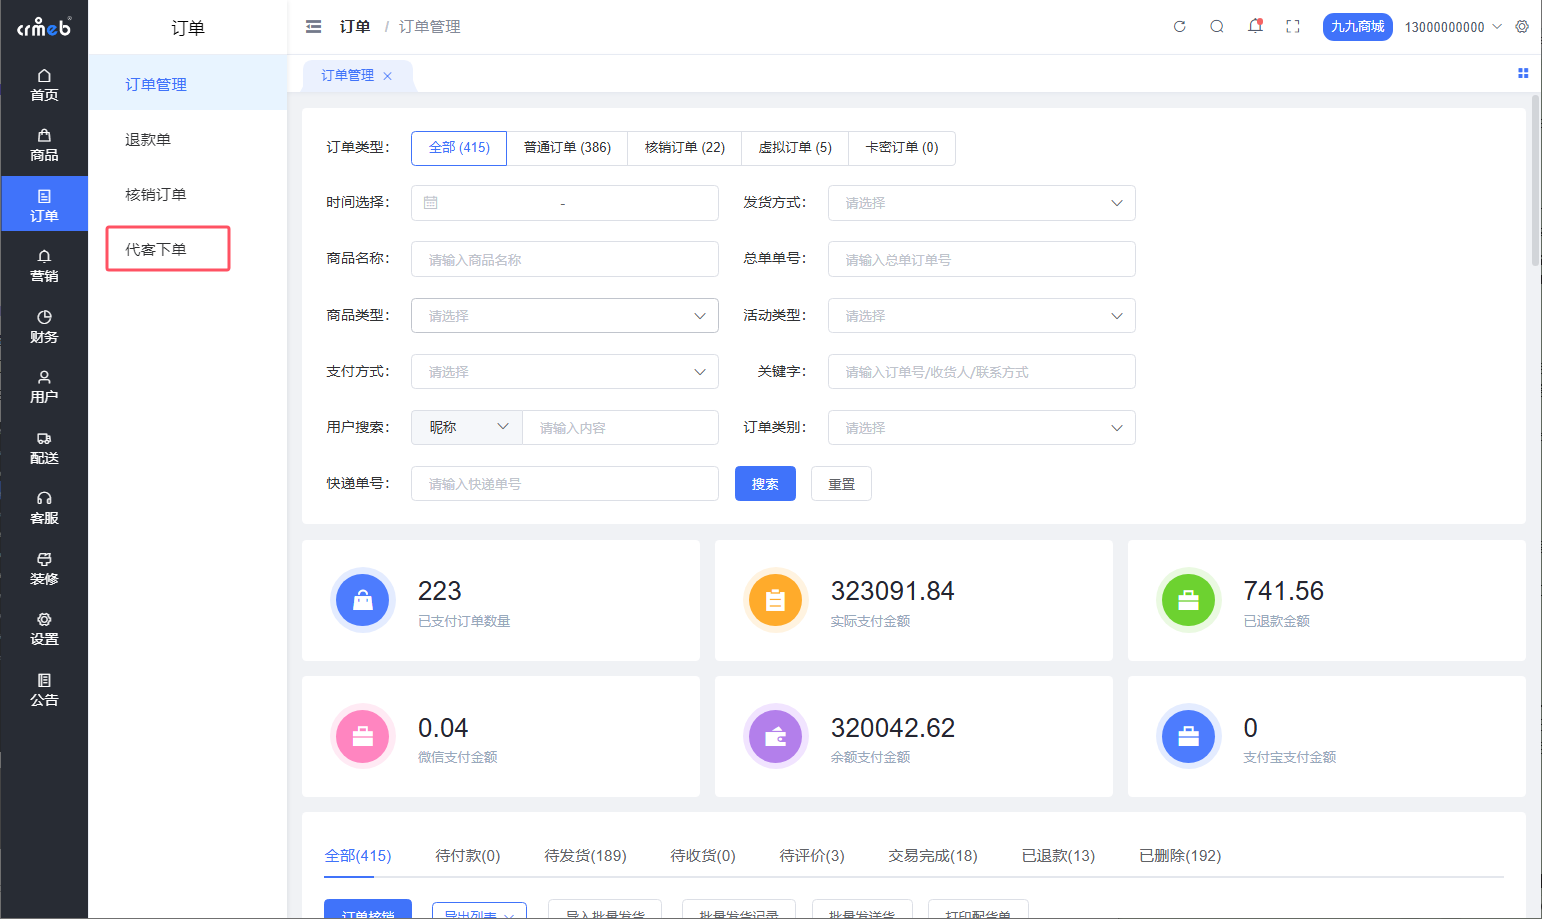Click the crmeb logo
The image size is (1542, 919).
click(x=44, y=27)
